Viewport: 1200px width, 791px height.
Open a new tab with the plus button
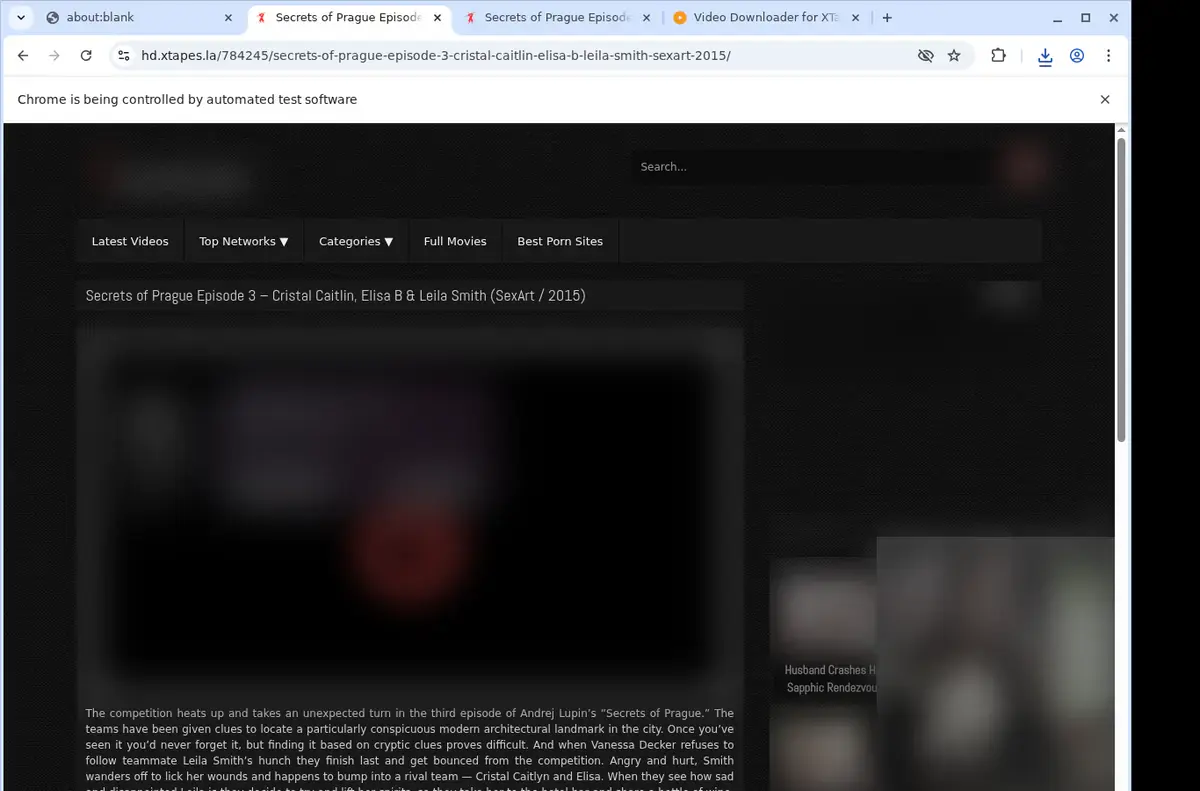click(887, 18)
